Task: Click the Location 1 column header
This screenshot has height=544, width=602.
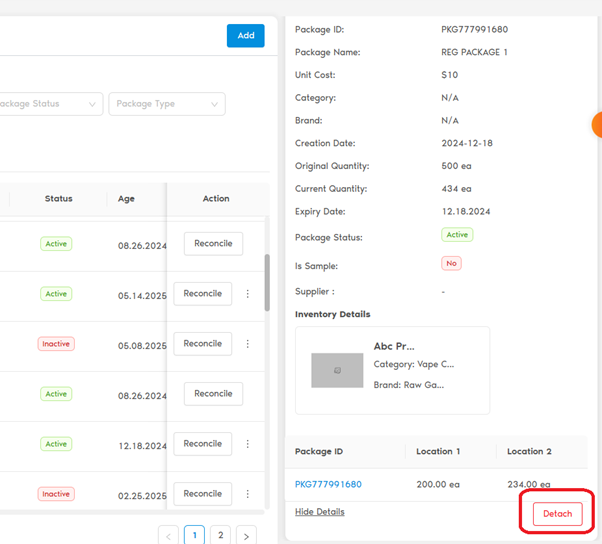Action: (438, 451)
